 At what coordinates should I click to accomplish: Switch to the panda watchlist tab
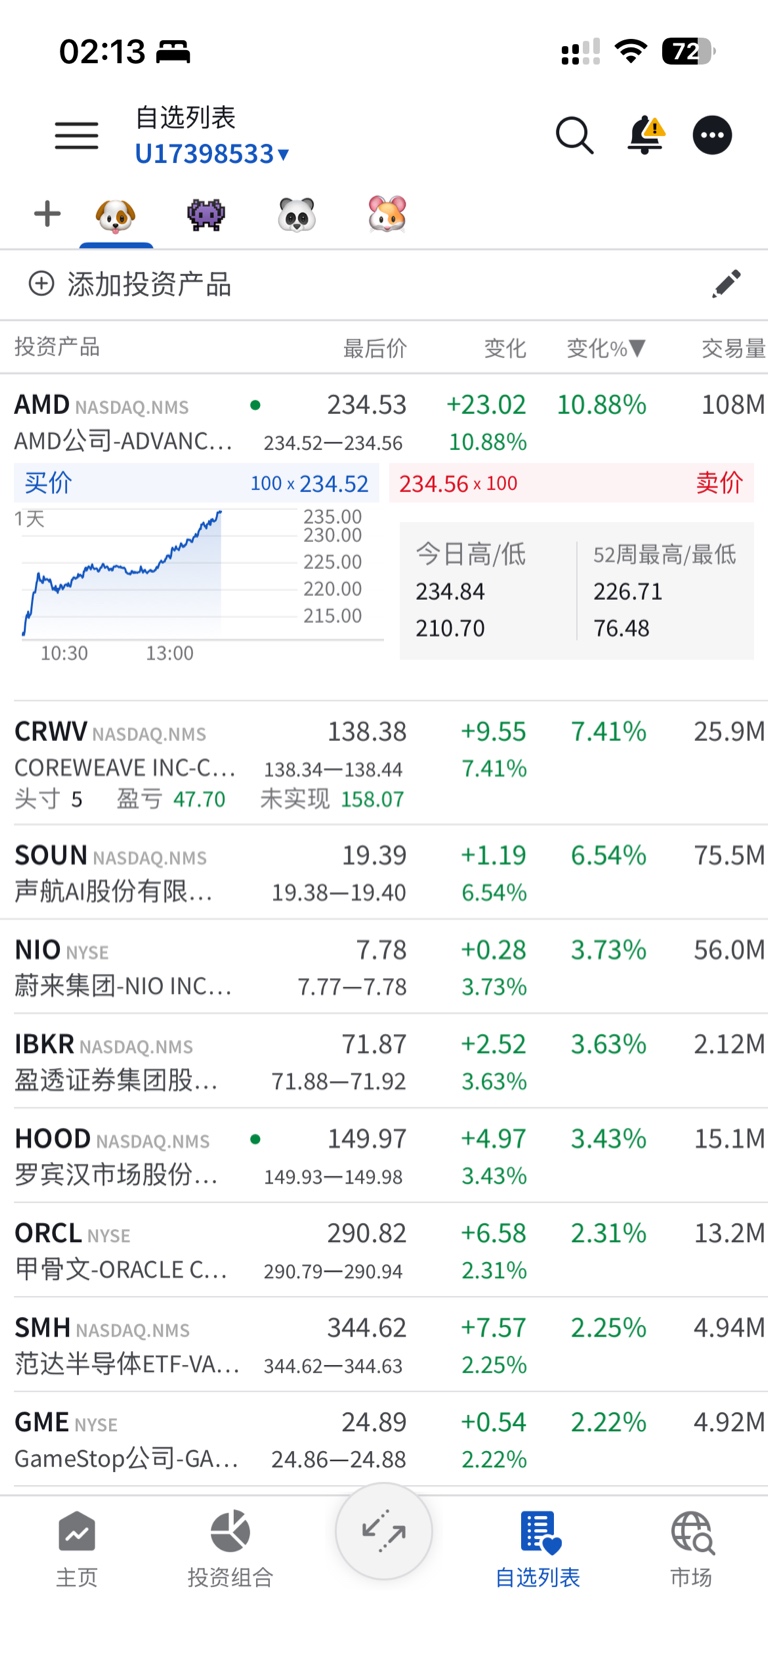[x=297, y=214]
